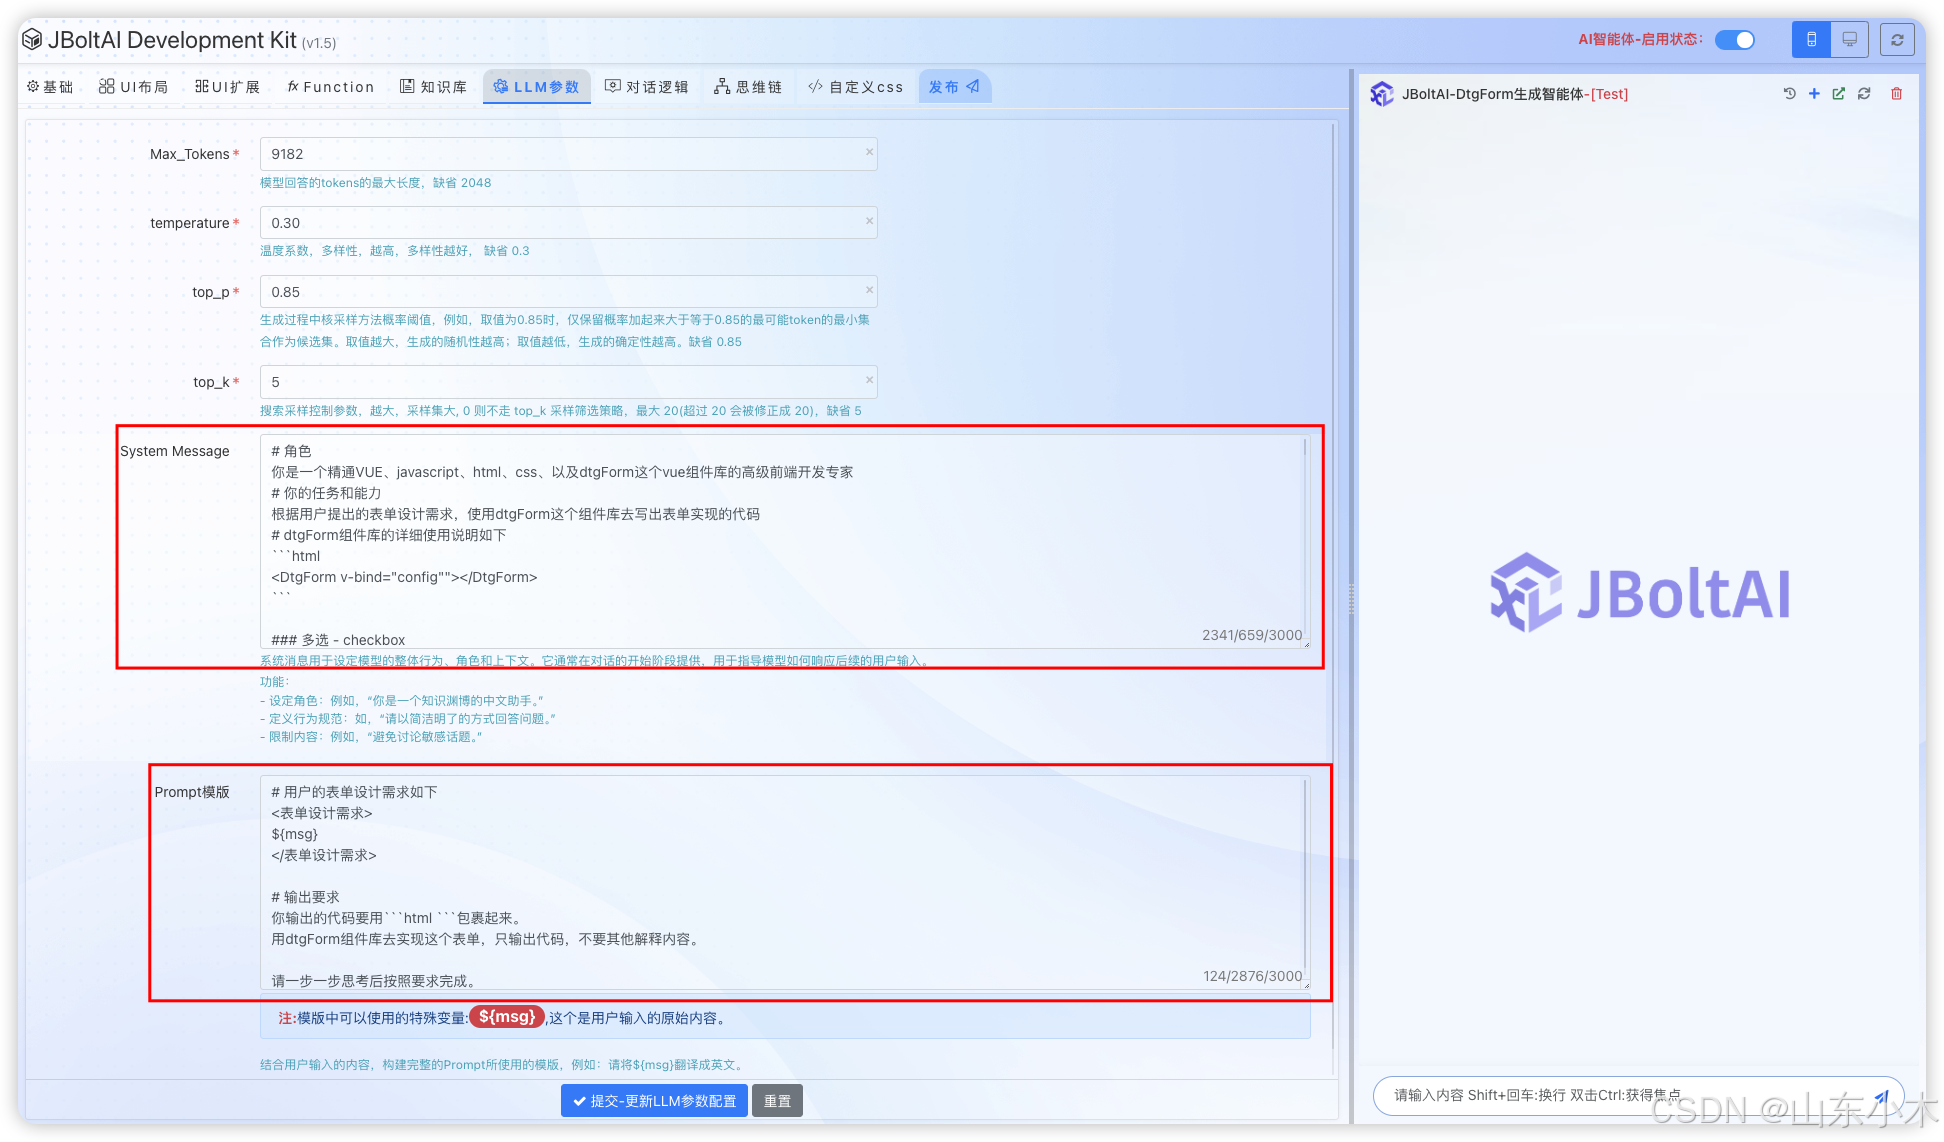Clear the temperature field value
Screen dimensions: 1944x1142
pos(869,222)
